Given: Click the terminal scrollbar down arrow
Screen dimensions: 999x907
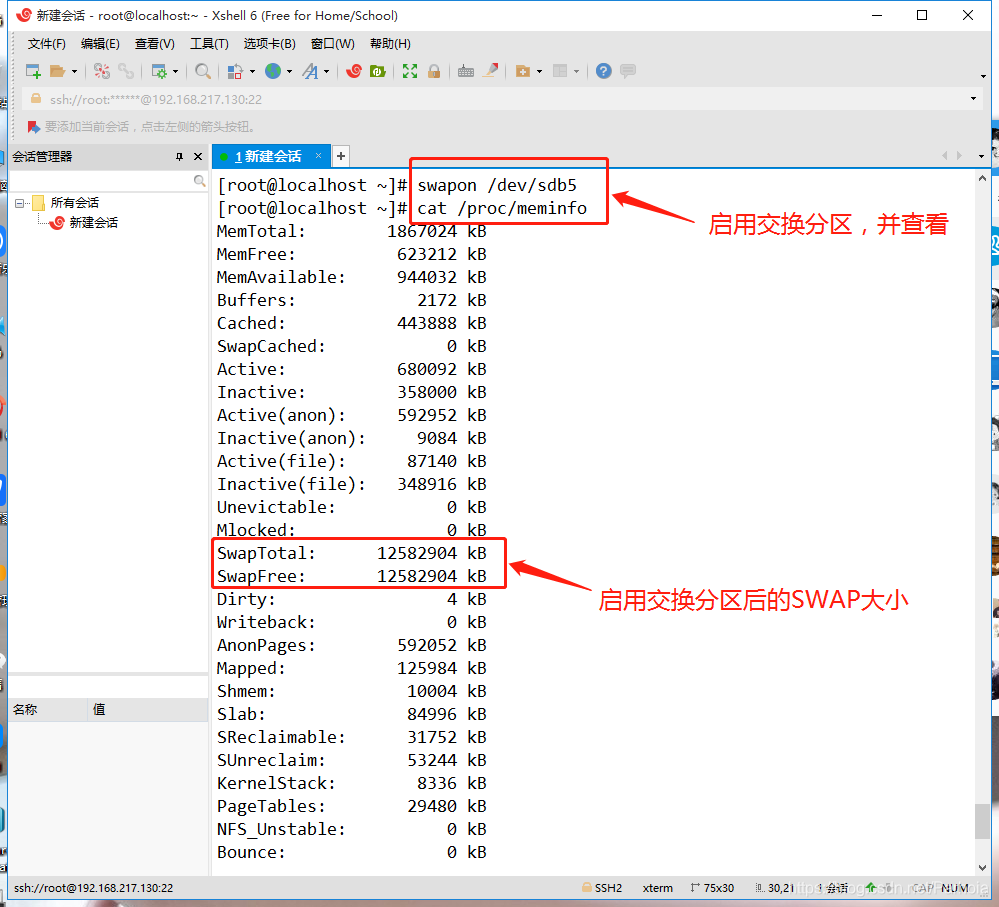Looking at the screenshot, I should click(982, 868).
